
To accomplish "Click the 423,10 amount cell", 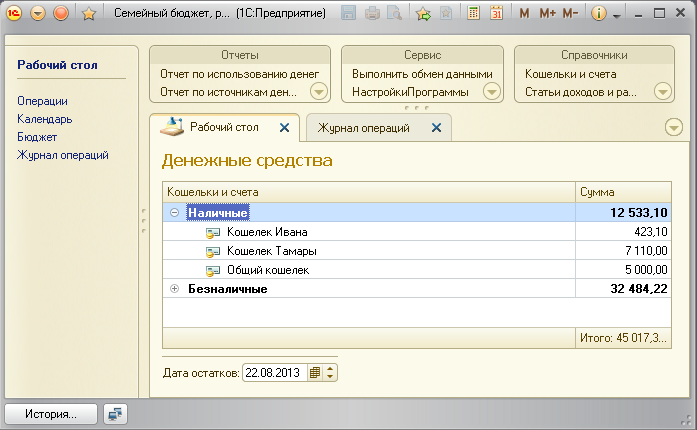I will click(x=623, y=232).
